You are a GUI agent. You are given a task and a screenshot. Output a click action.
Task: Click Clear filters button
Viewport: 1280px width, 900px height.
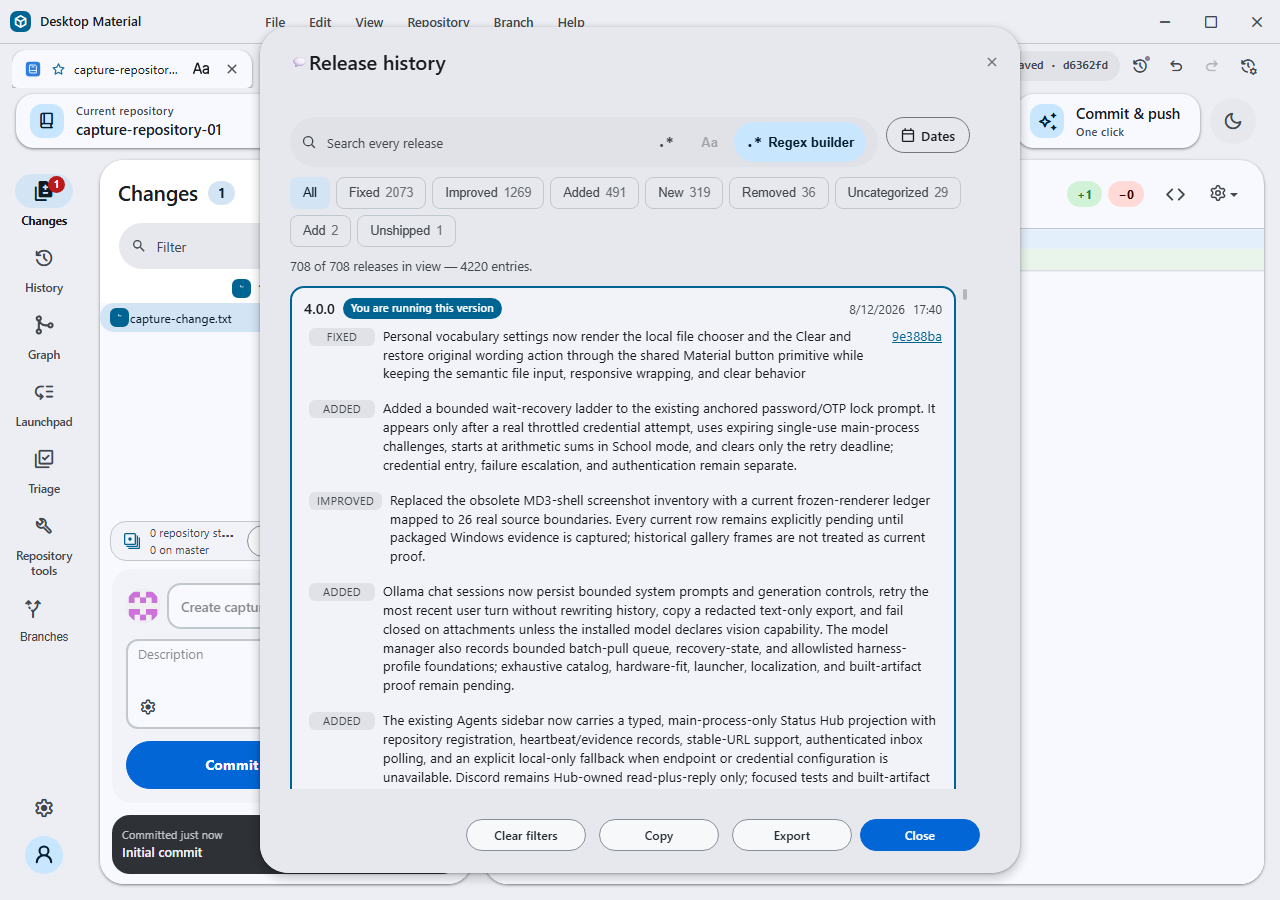tap(526, 836)
